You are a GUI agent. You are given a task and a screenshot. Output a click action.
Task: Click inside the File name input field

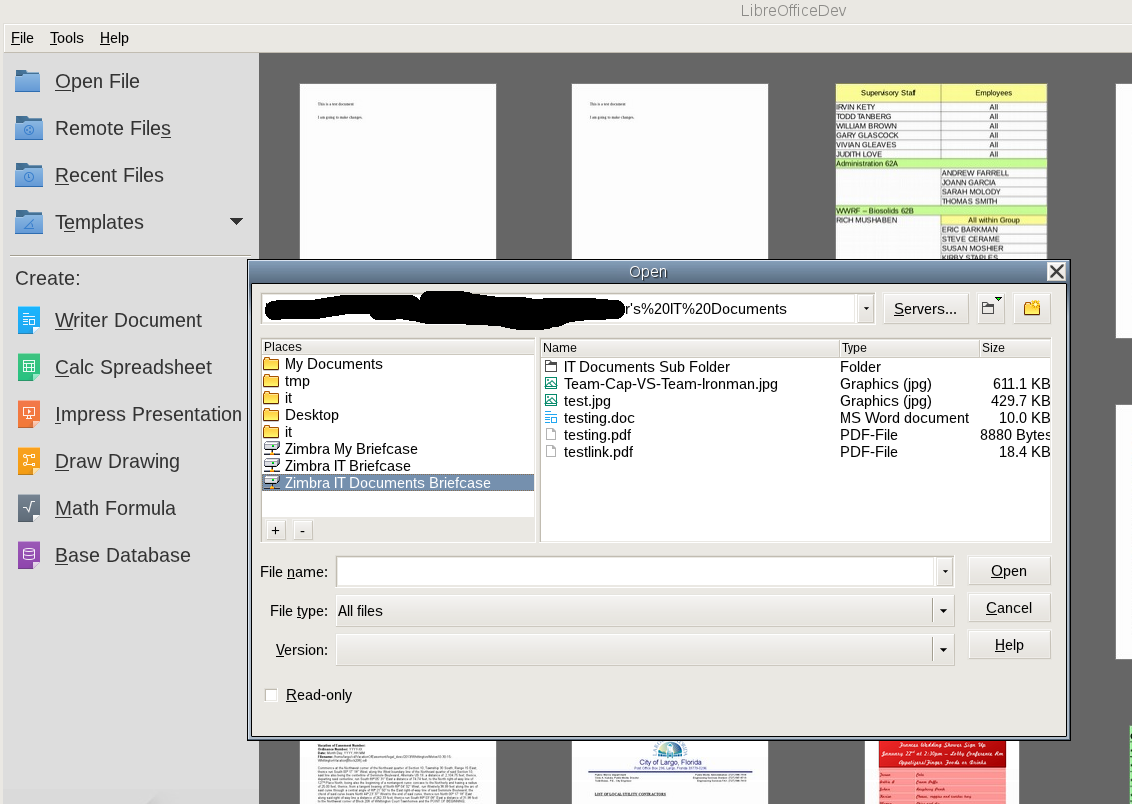[x=635, y=572]
